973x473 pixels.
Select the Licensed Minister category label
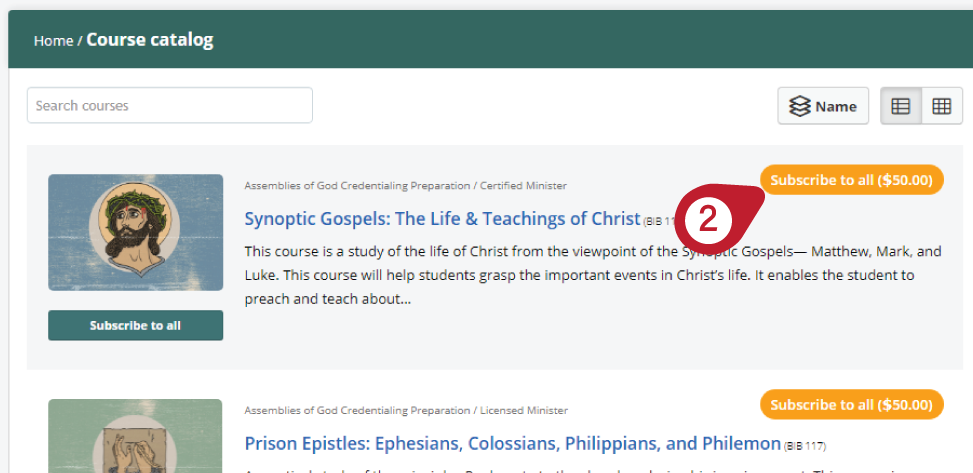524,410
